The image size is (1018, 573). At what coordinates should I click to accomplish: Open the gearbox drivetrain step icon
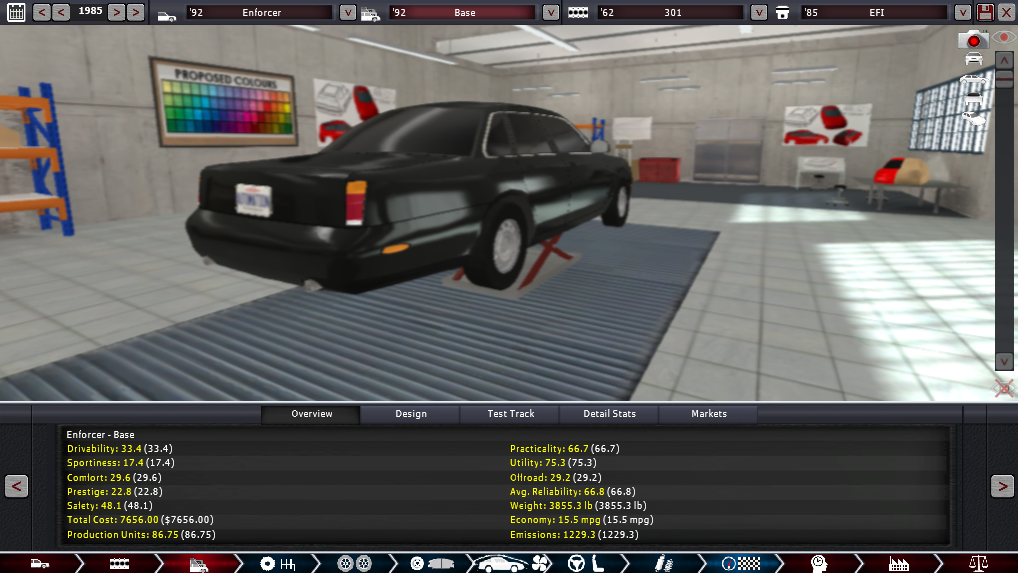[x=279, y=563]
